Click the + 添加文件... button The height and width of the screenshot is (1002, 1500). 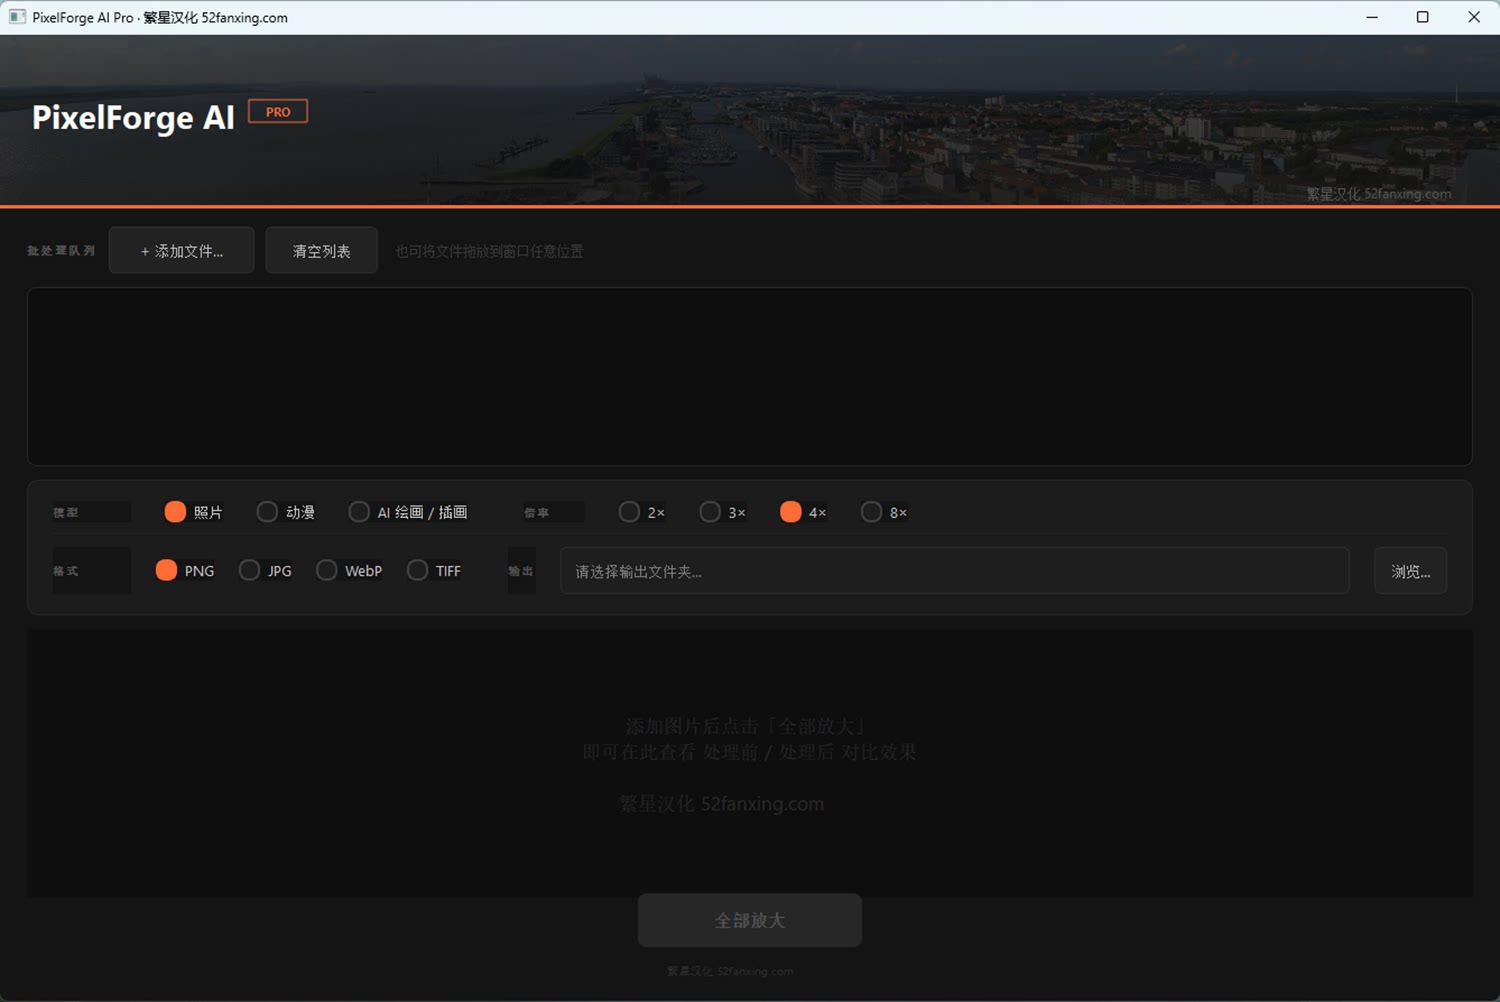click(181, 250)
